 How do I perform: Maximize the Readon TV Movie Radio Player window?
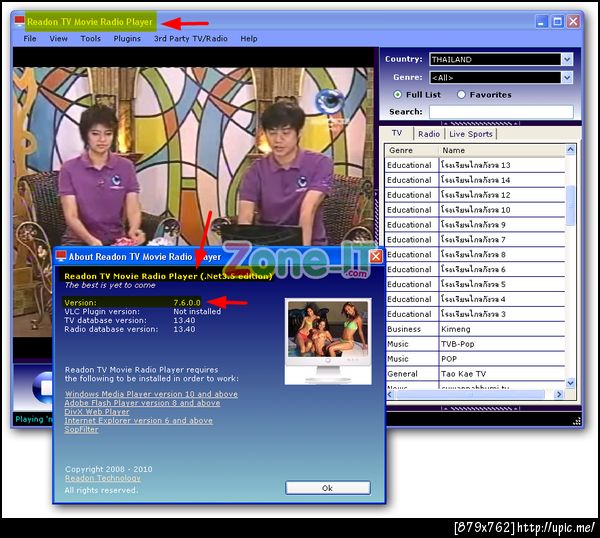558,21
